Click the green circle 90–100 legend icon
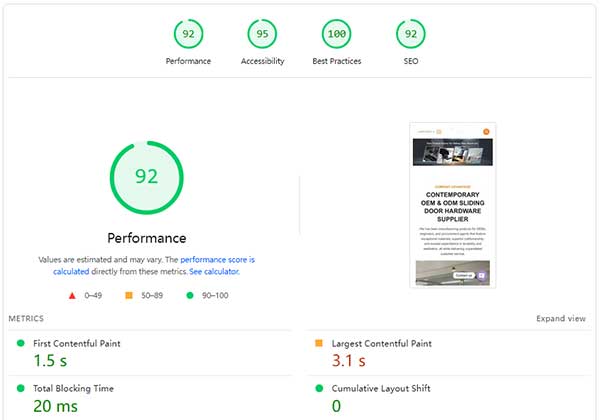The height and width of the screenshot is (420, 600). click(192, 296)
